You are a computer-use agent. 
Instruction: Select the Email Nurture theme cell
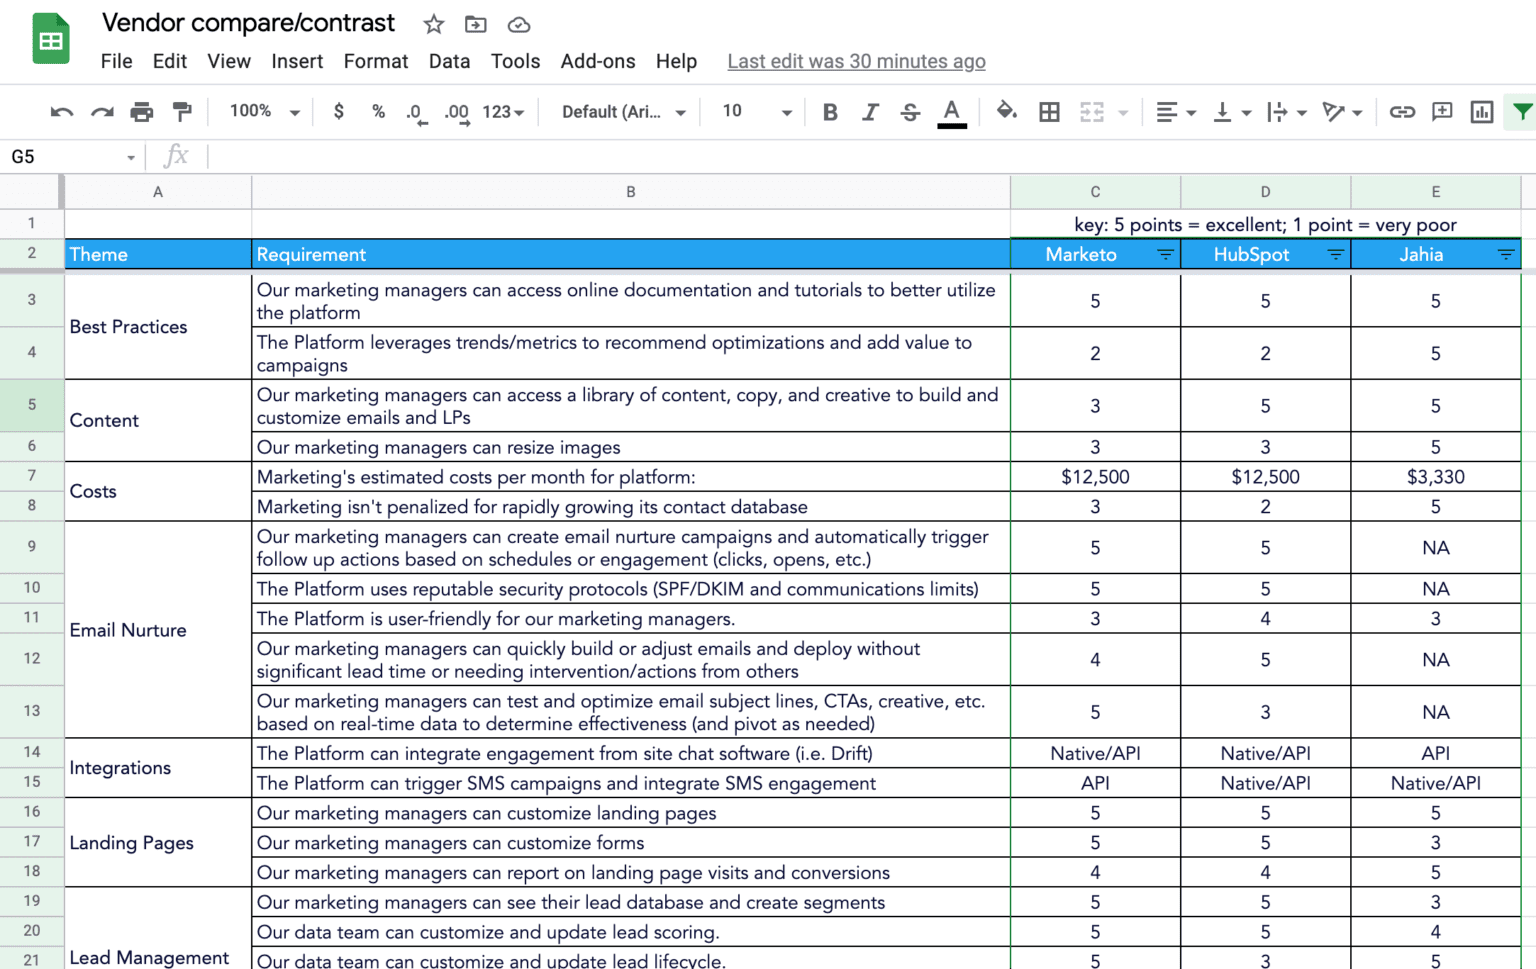coord(158,630)
